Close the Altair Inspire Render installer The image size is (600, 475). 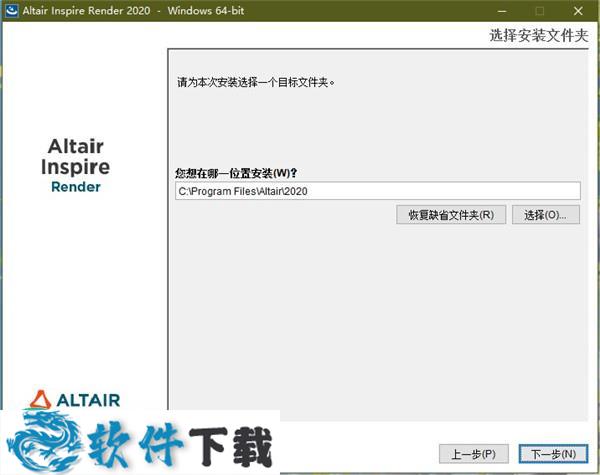click(578, 11)
